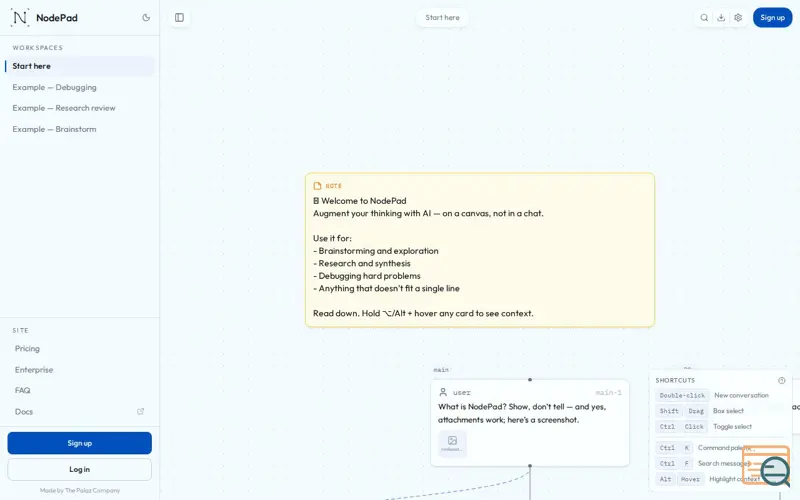Toggle dark mode with the moon icon

(146, 17)
